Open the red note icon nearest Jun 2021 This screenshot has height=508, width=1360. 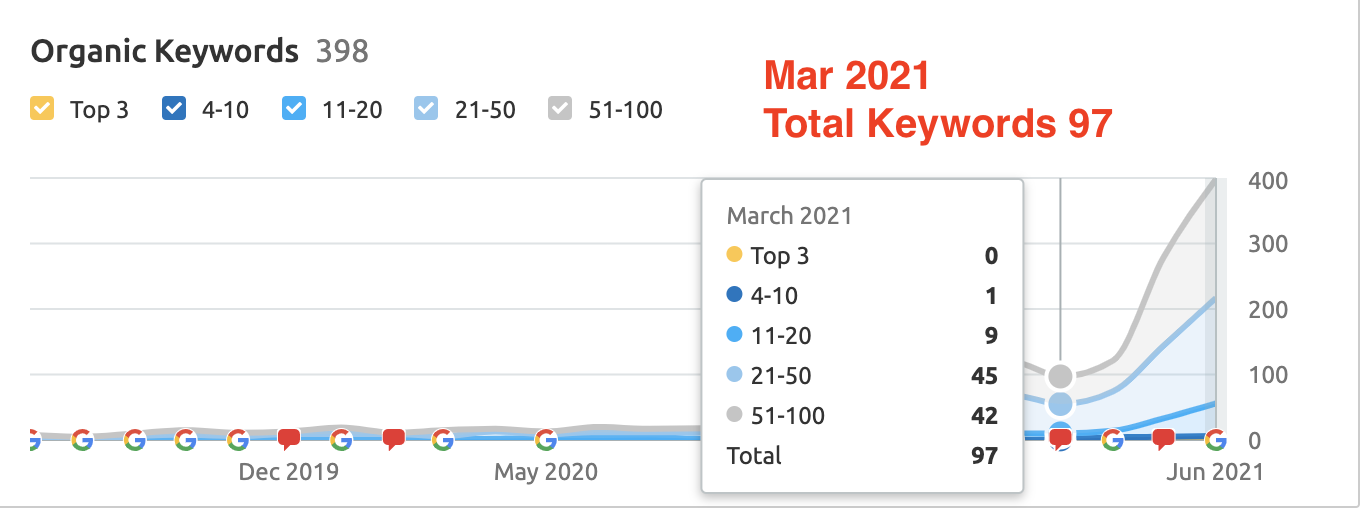1164,438
